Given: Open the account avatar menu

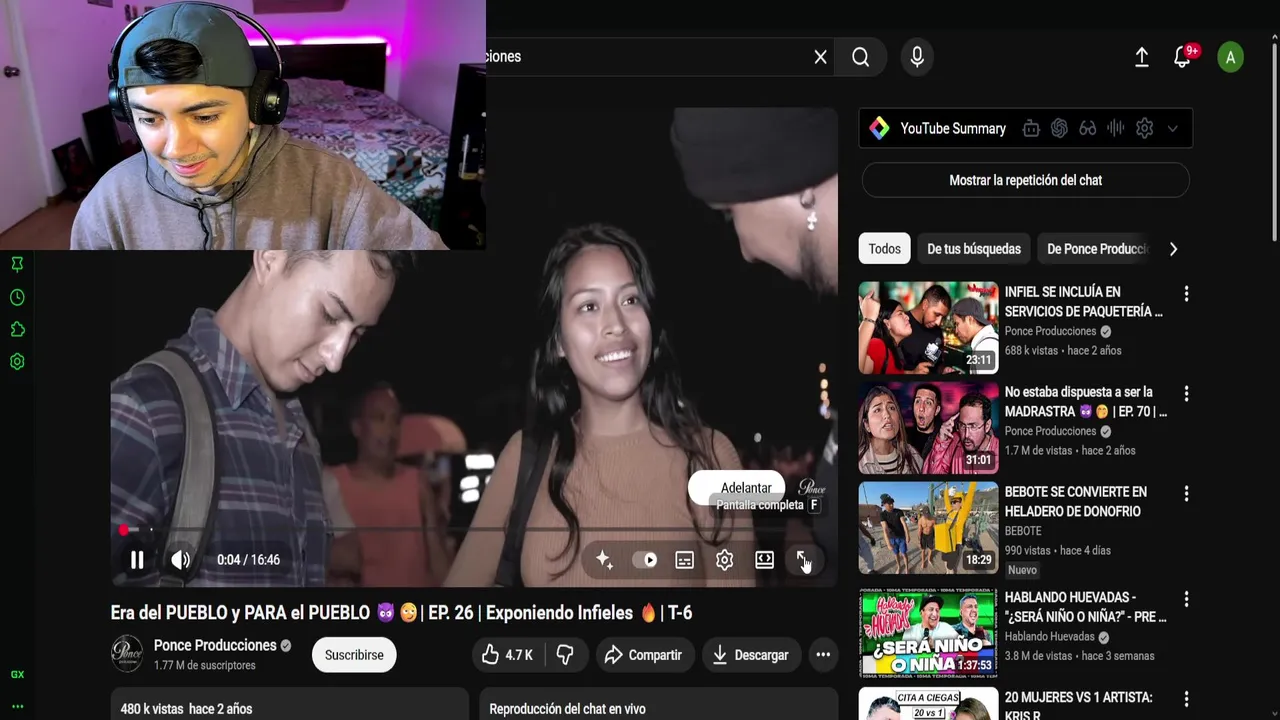Looking at the screenshot, I should [x=1230, y=57].
